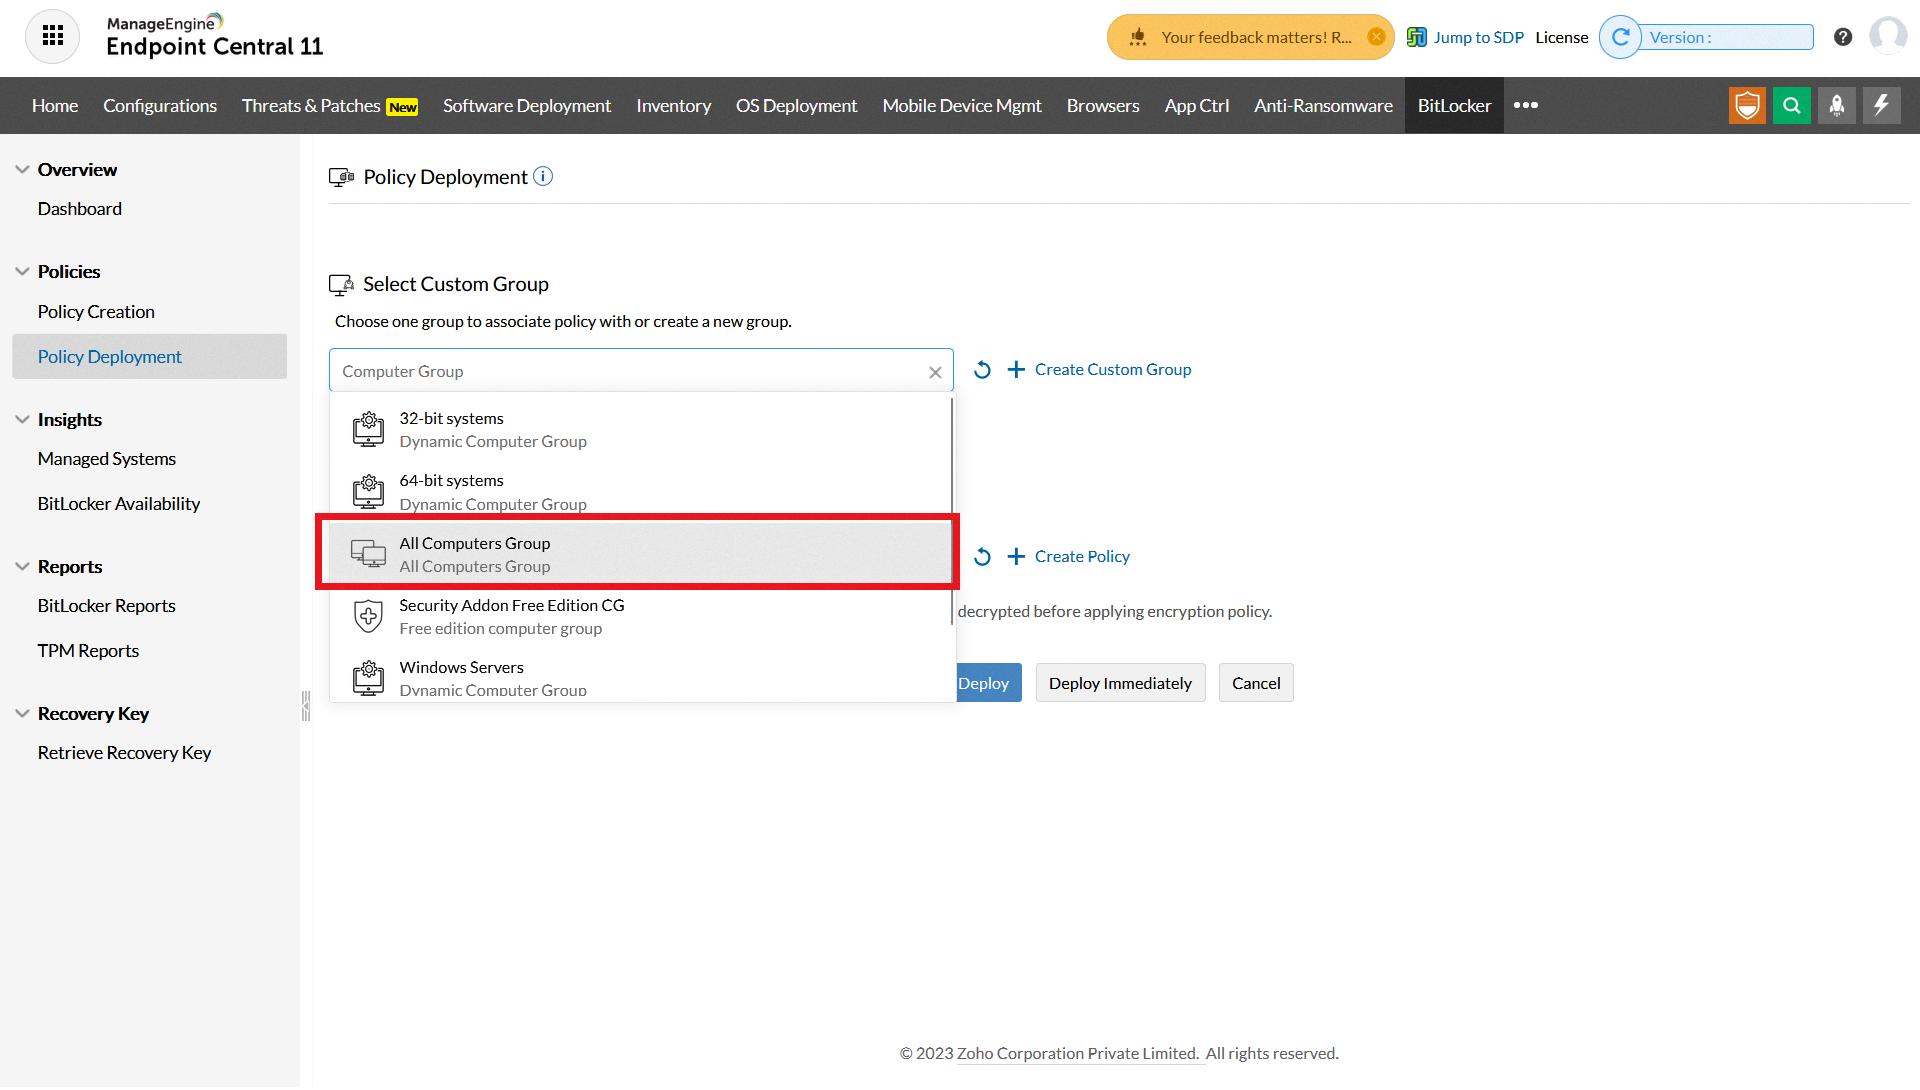The height and width of the screenshot is (1090, 1920).
Task: Collapse the Overview sidebar section
Action: [x=22, y=170]
